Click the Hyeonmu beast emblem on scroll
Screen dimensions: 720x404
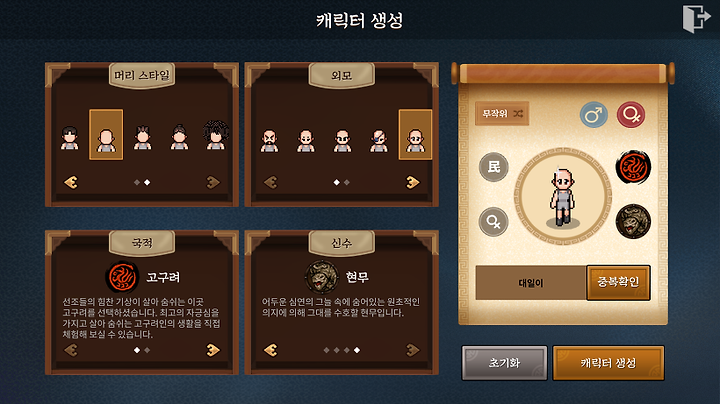[633, 222]
